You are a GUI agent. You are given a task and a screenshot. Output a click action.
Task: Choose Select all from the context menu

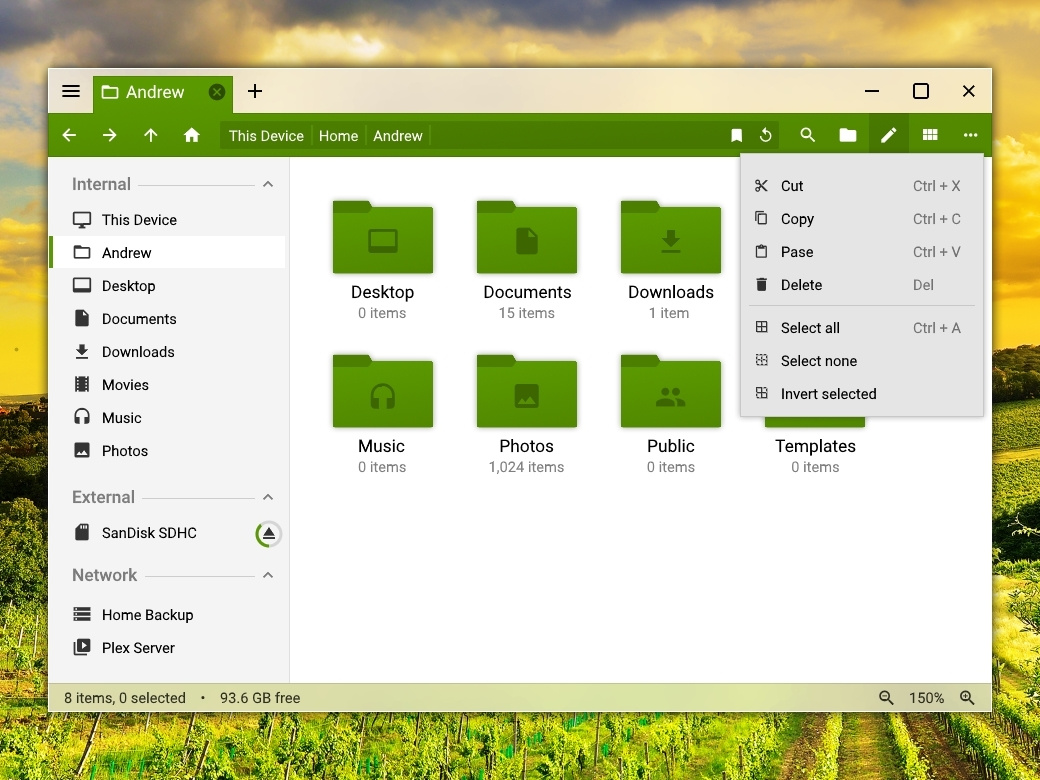coord(810,327)
